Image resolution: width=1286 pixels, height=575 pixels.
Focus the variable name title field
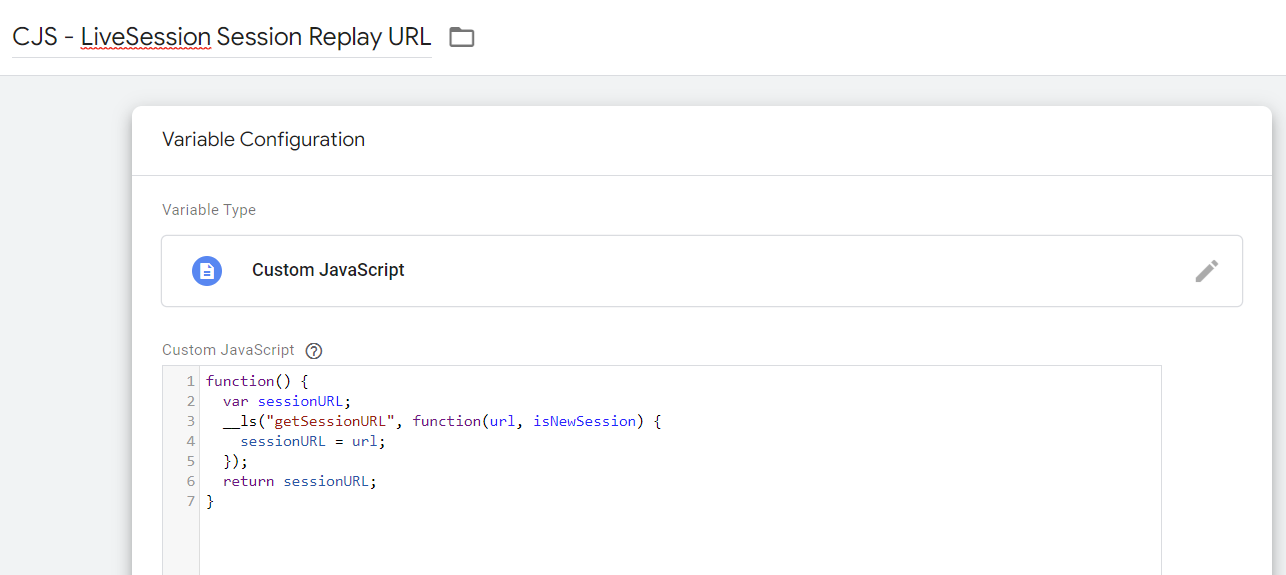221,38
